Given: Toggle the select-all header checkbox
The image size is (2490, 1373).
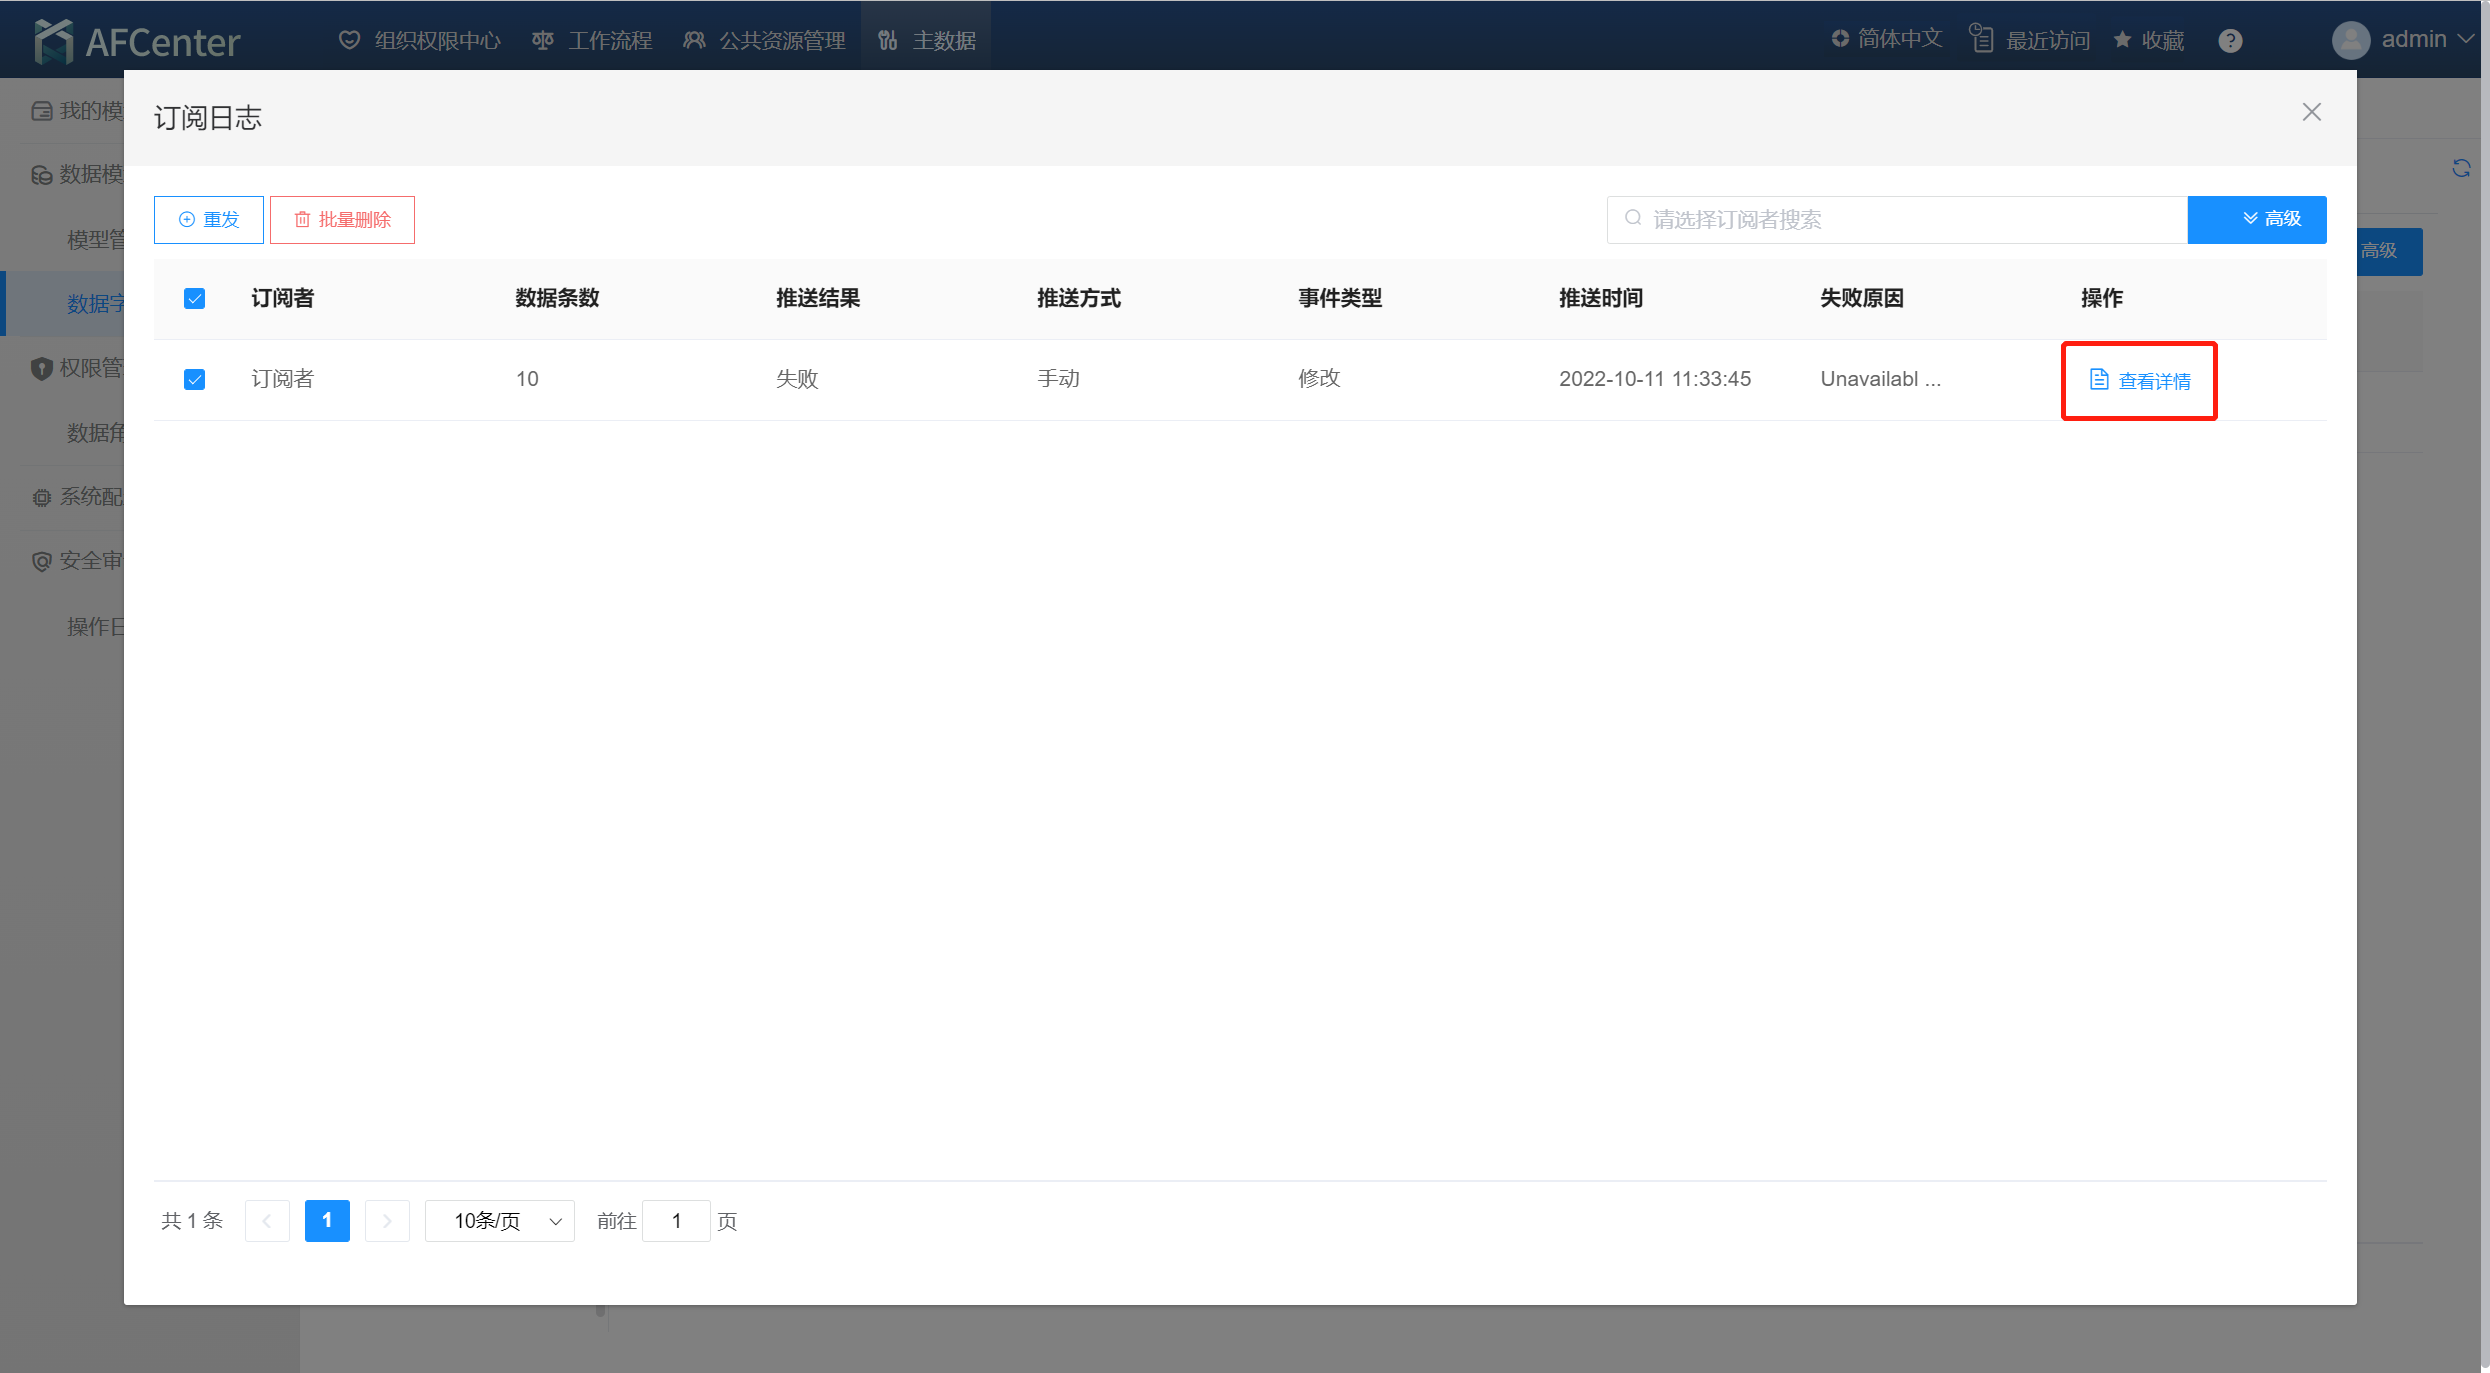Looking at the screenshot, I should click(195, 299).
